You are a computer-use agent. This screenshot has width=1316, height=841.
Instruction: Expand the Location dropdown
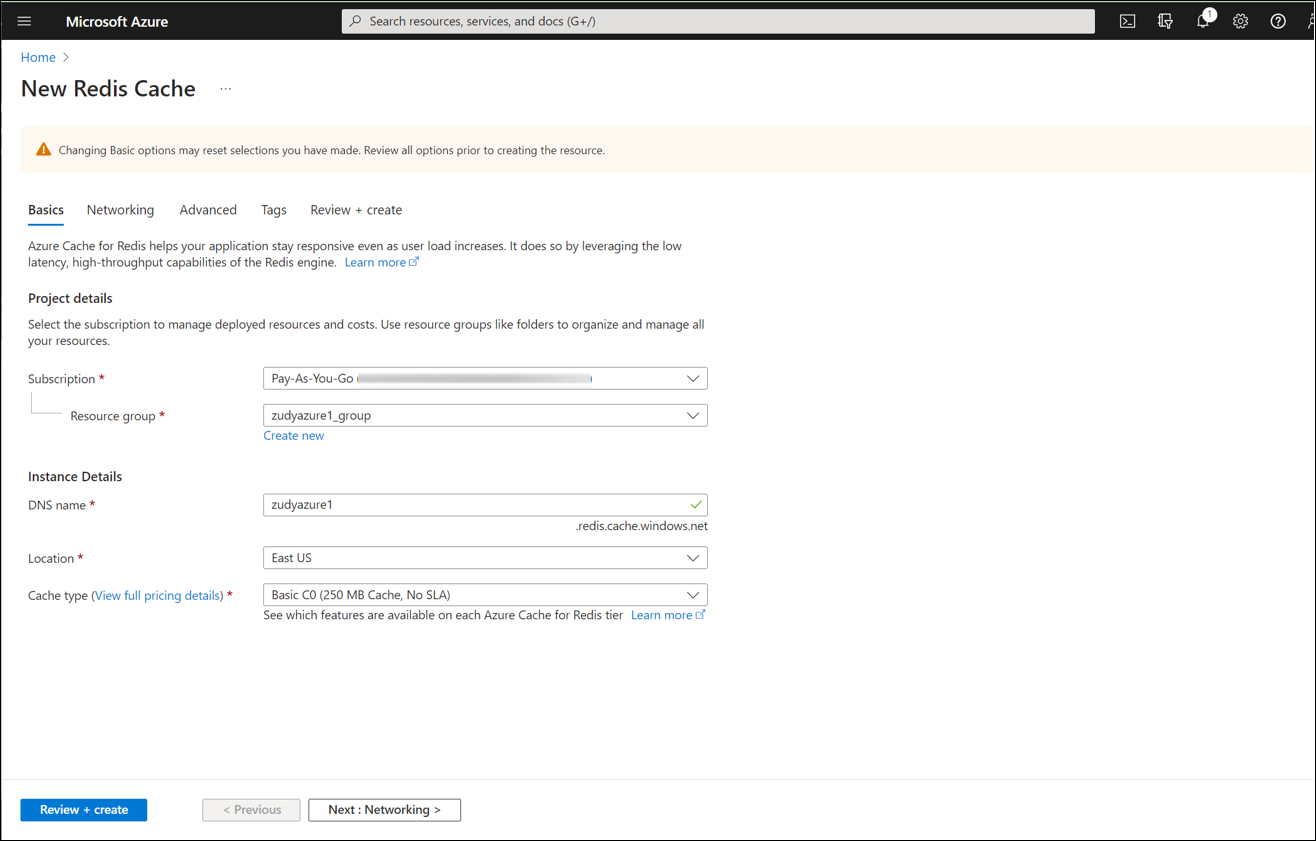click(x=485, y=558)
